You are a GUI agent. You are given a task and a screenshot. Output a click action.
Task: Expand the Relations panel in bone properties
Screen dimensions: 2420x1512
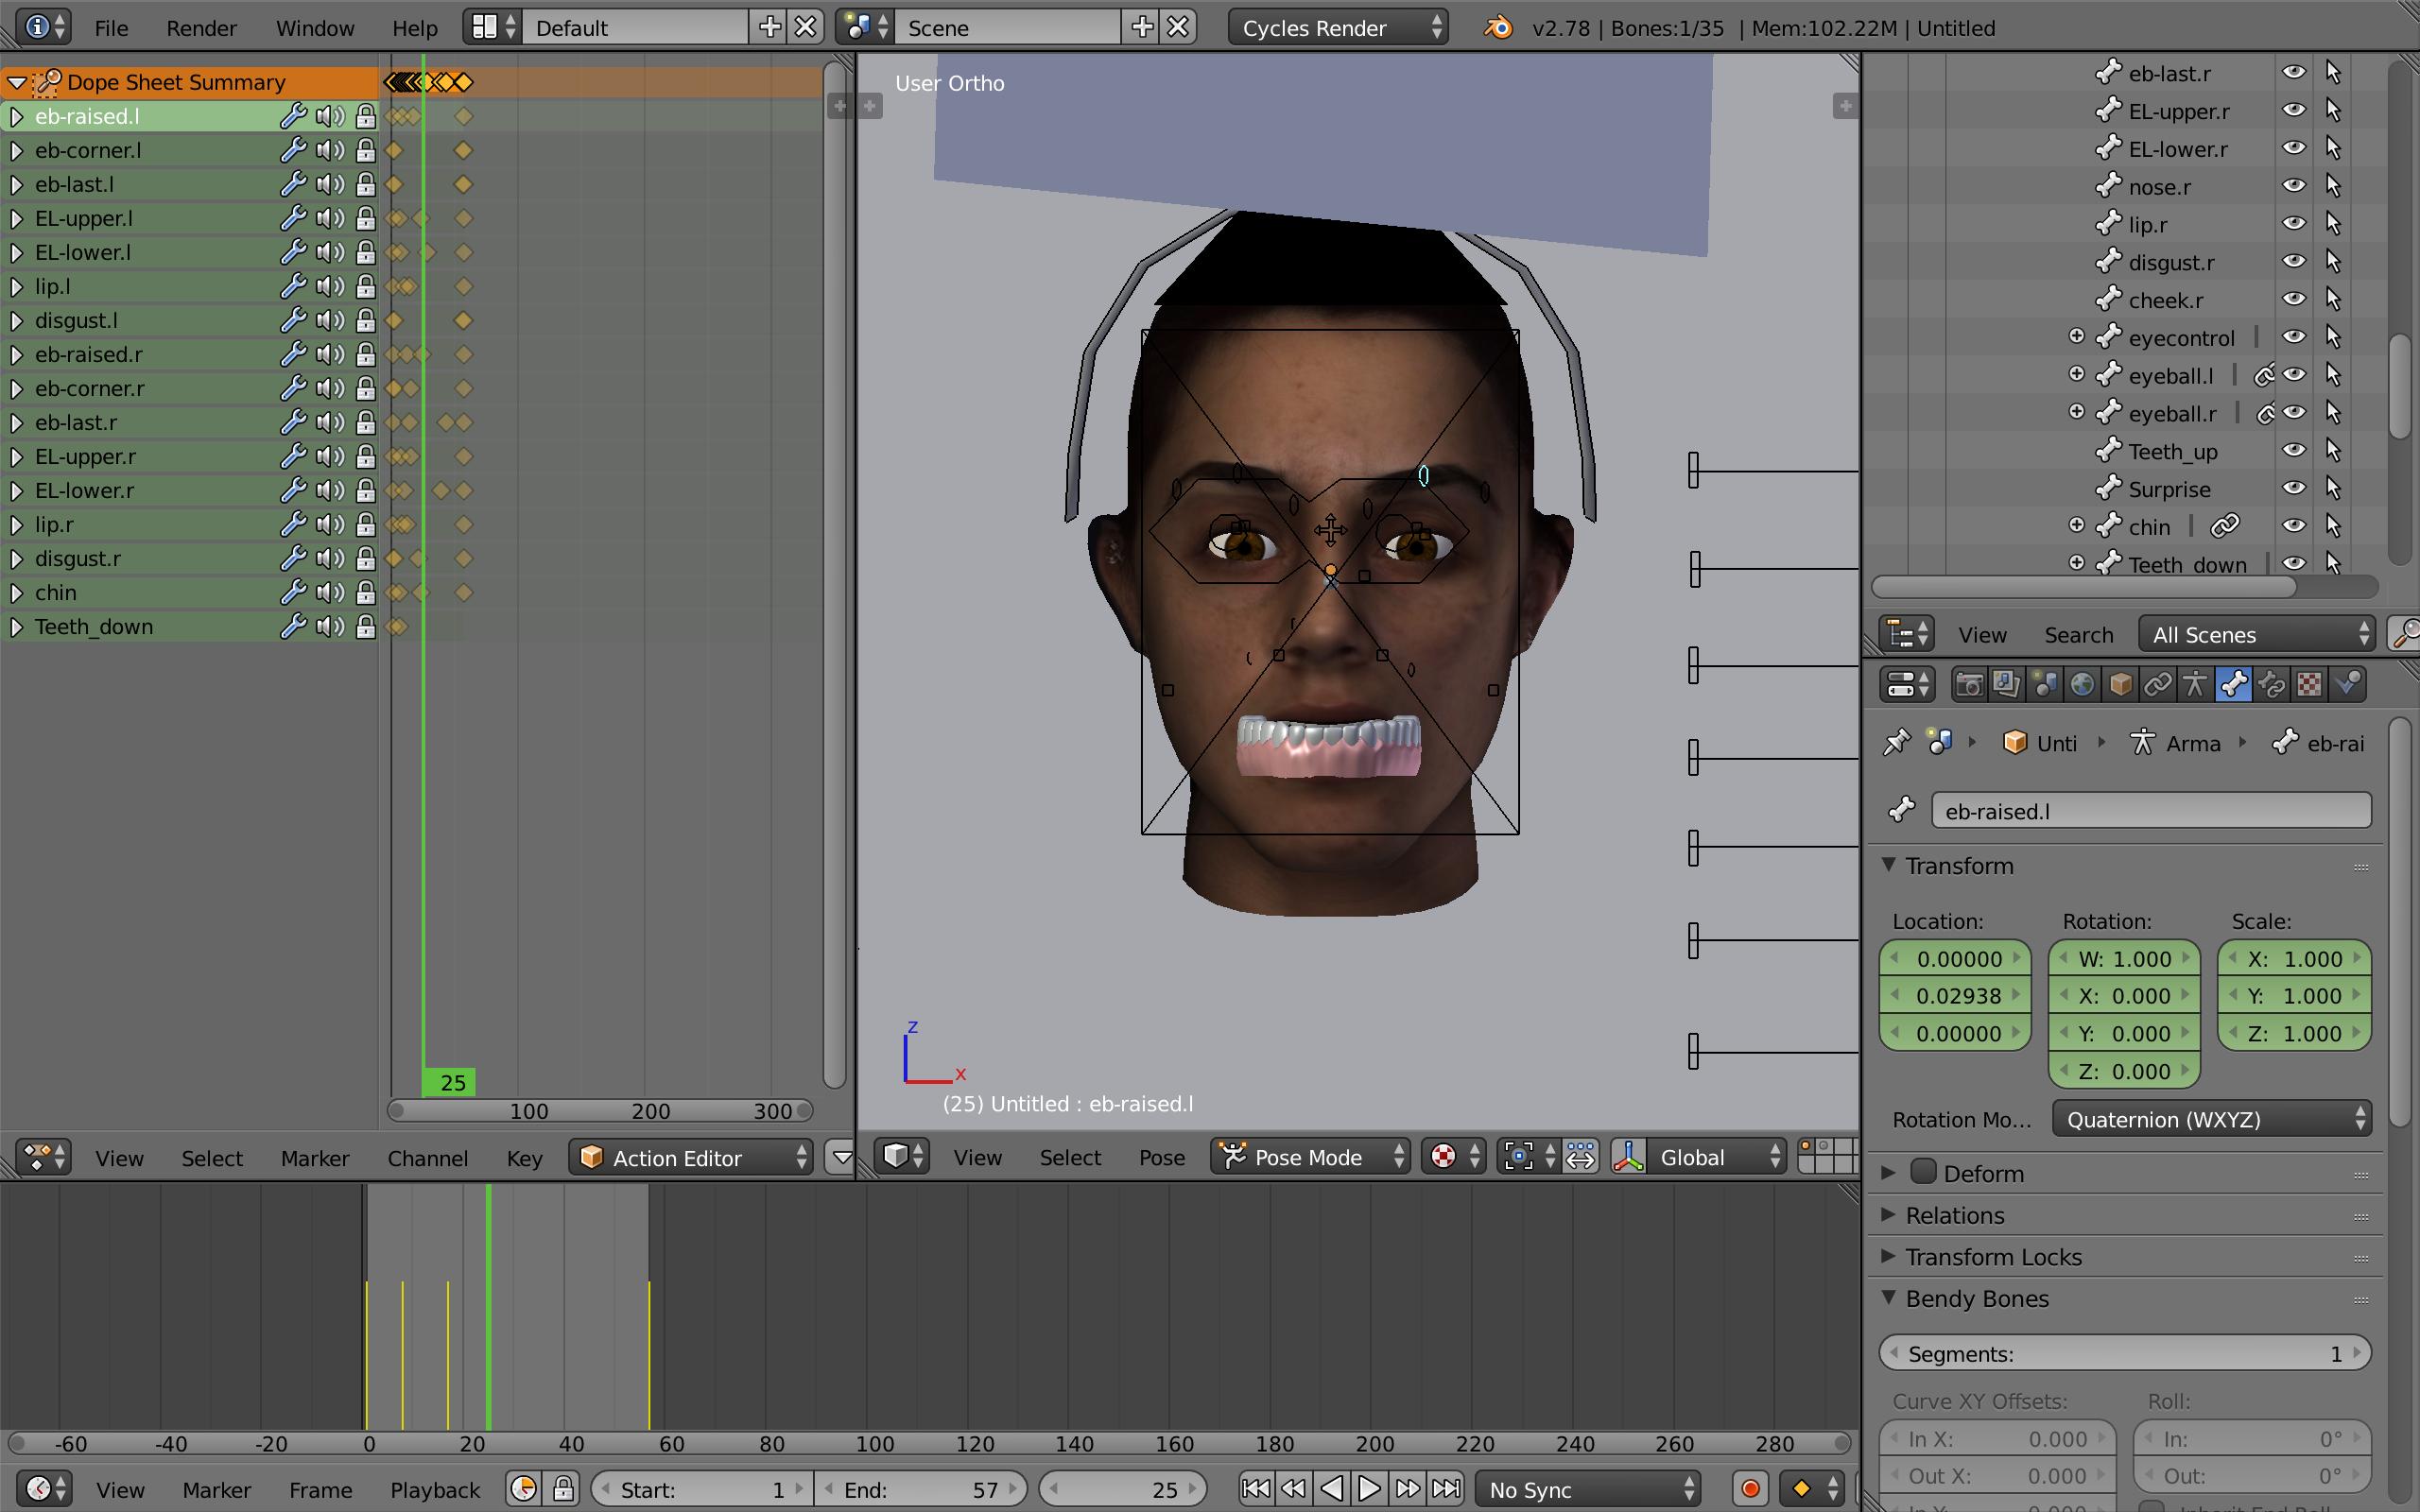[x=1955, y=1215]
